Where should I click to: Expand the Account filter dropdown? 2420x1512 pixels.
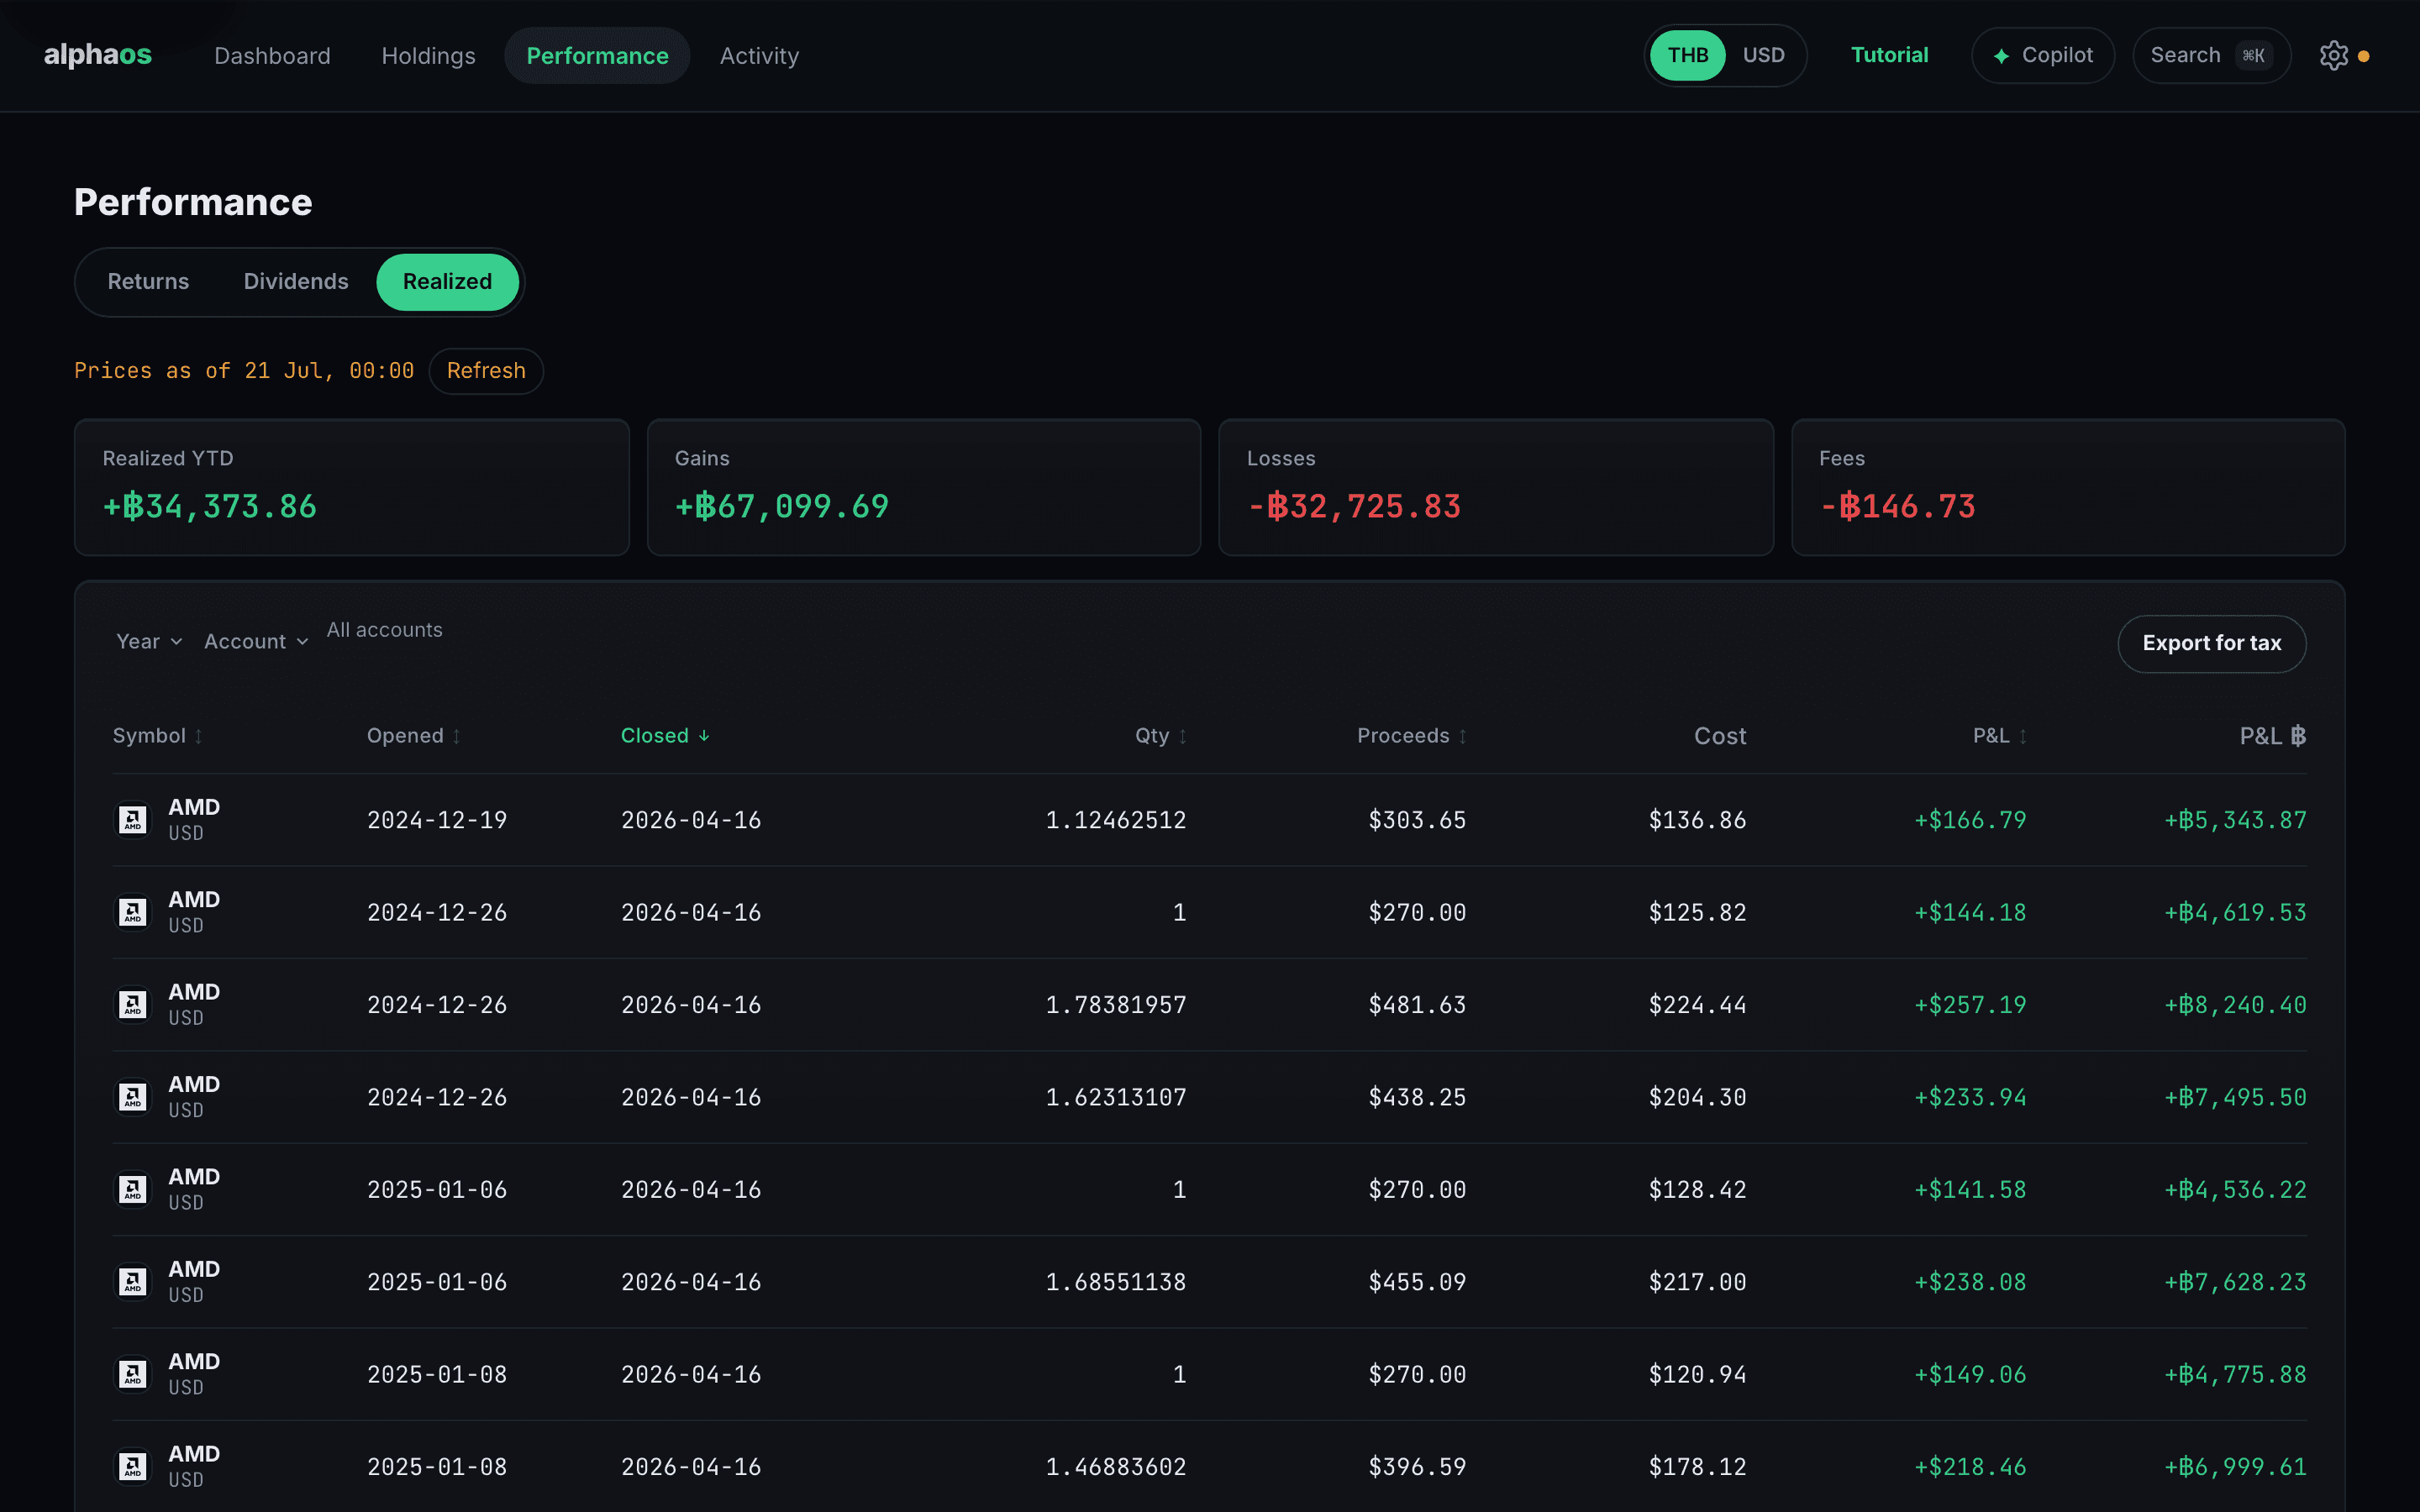(x=256, y=642)
